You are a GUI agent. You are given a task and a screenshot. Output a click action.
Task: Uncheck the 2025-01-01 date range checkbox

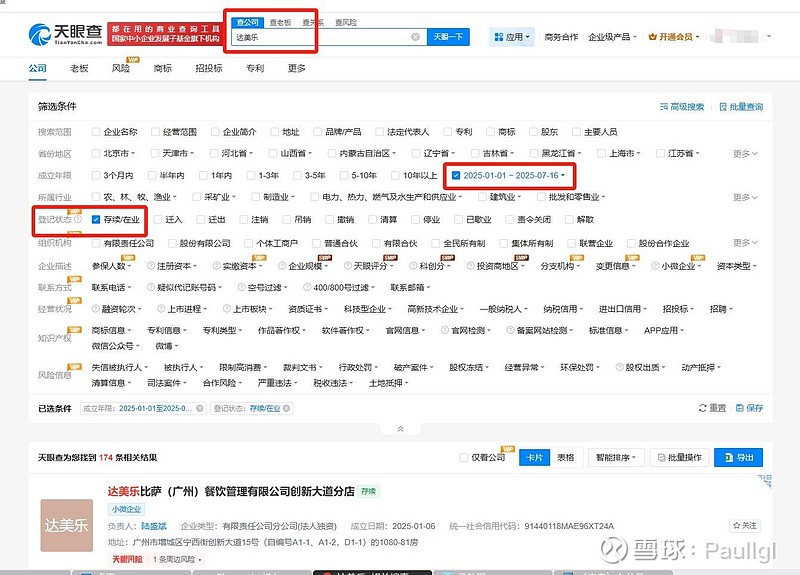pos(456,176)
